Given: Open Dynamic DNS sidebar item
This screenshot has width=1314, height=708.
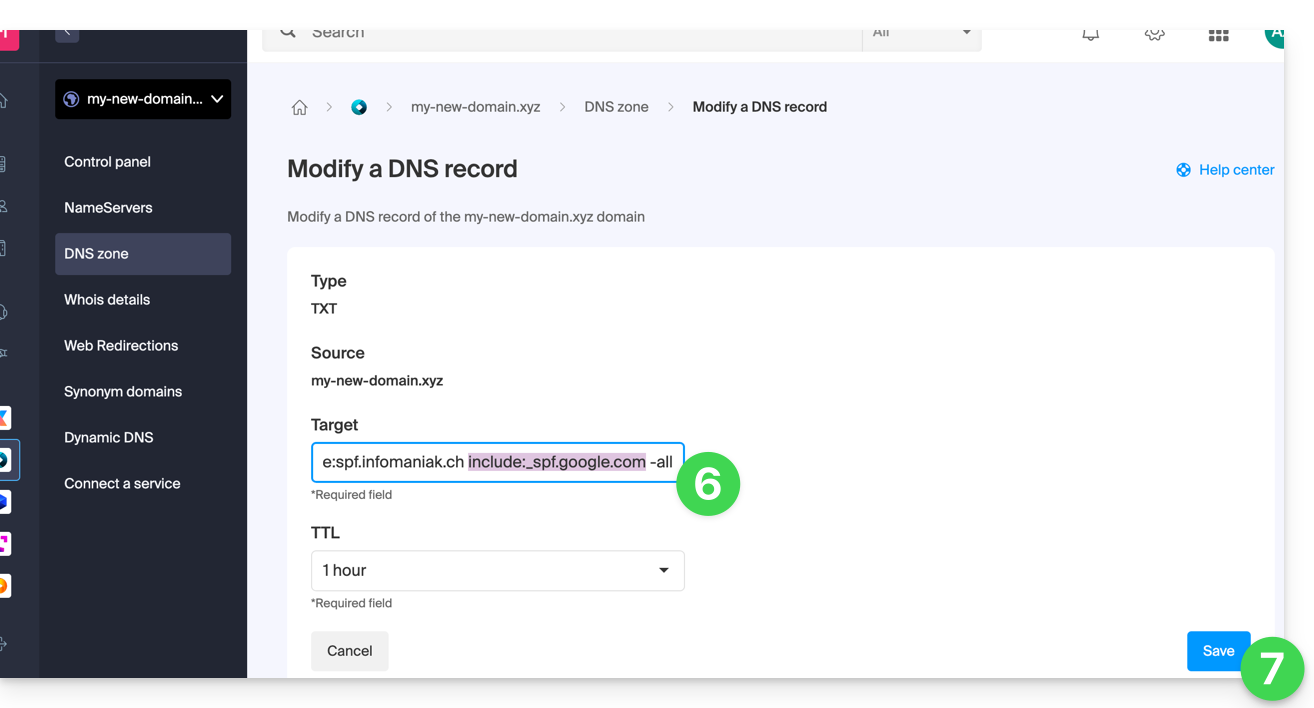Looking at the screenshot, I should pyautogui.click(x=108, y=438).
